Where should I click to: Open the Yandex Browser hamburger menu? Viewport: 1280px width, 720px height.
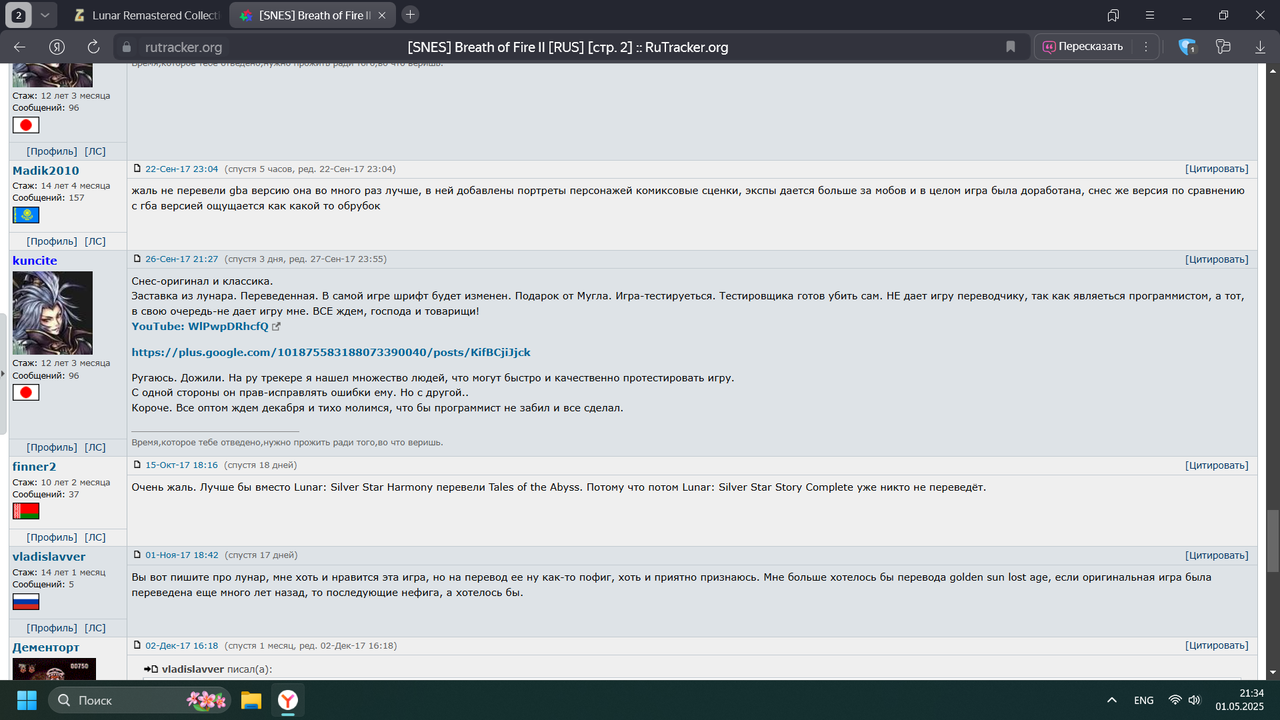1148,15
